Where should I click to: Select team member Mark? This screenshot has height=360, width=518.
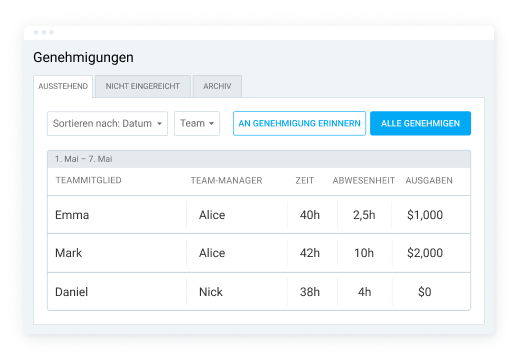pos(68,253)
